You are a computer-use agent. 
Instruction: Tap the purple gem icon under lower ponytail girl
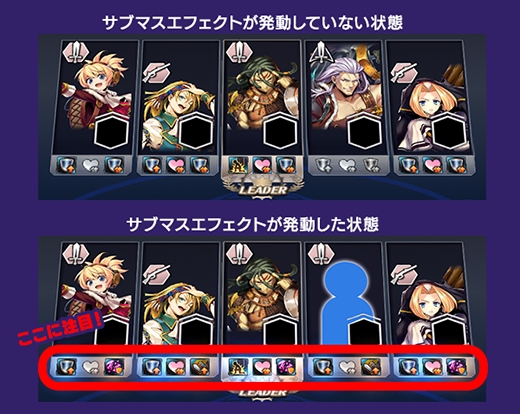114,367
